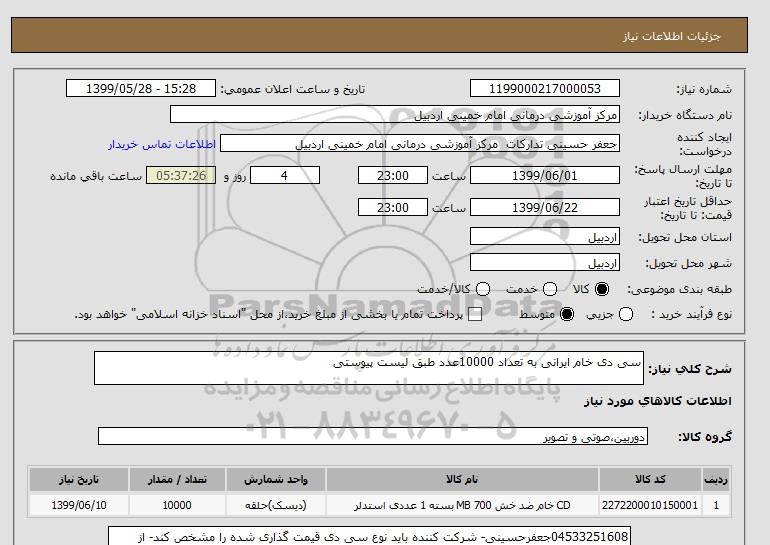Click the countdown timer 05:37:26
This screenshot has width=770, height=545.
181,175
